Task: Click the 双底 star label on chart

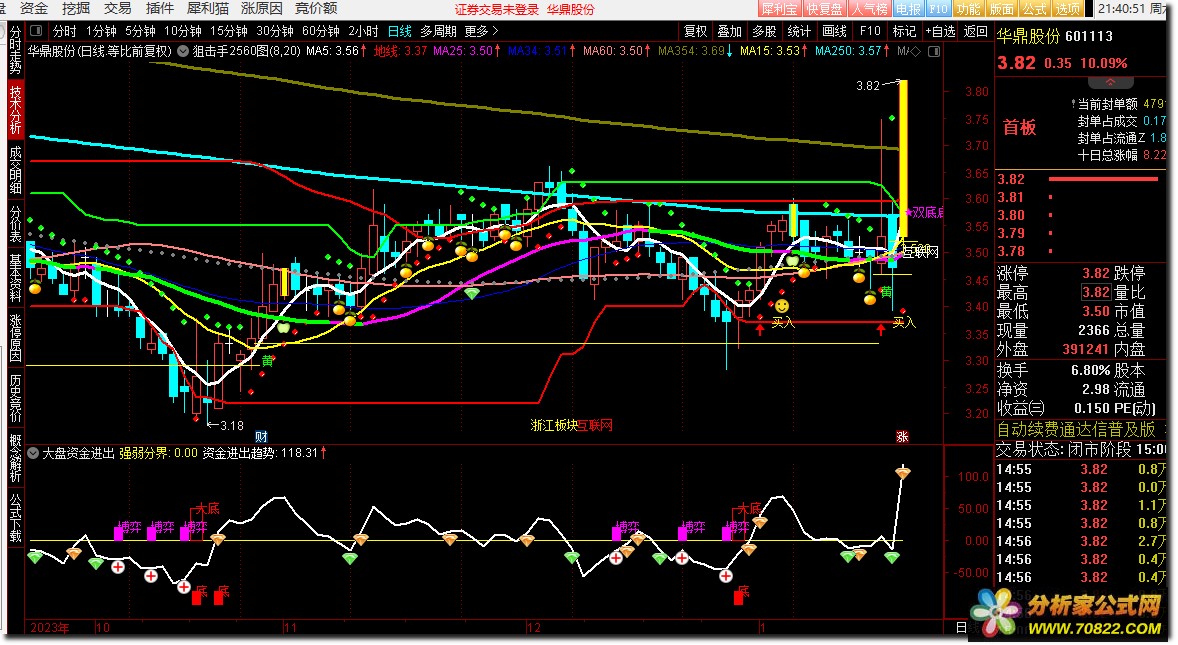Action: [923, 212]
